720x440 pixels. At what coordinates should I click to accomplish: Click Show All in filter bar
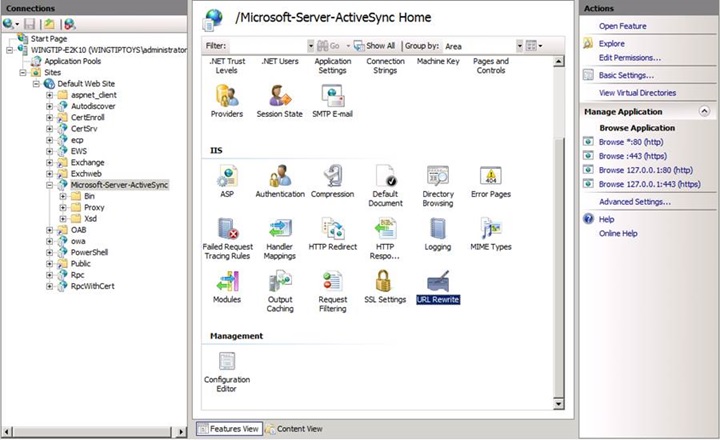(x=374, y=46)
